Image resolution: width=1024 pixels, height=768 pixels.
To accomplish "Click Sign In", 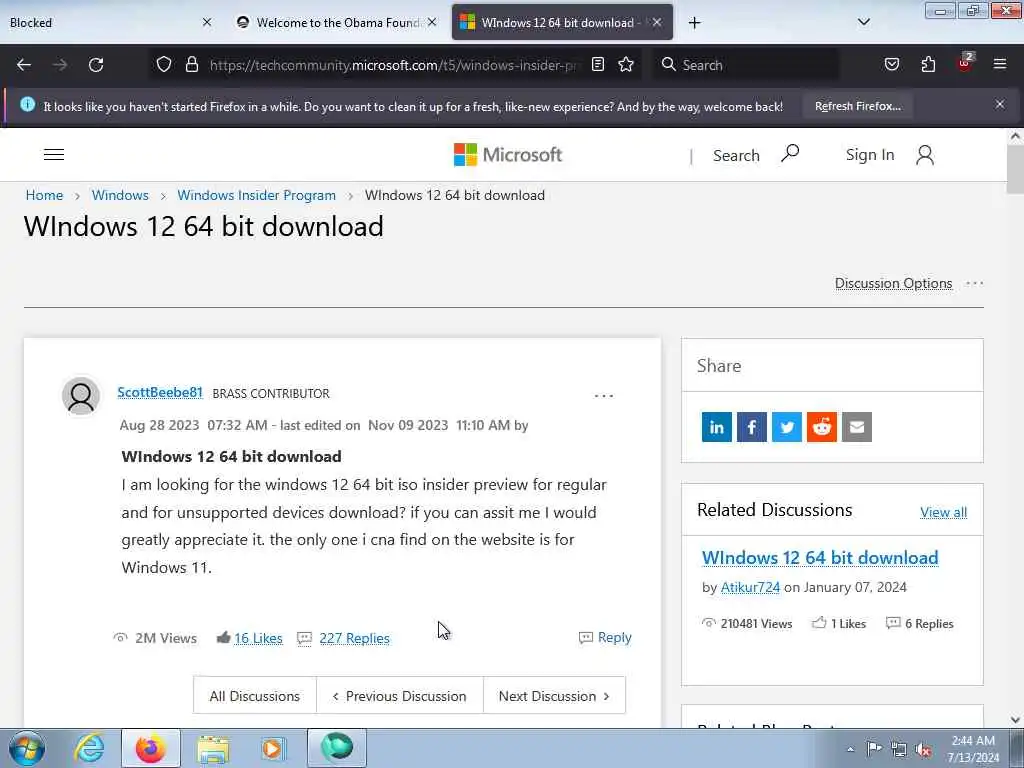I will tap(869, 155).
